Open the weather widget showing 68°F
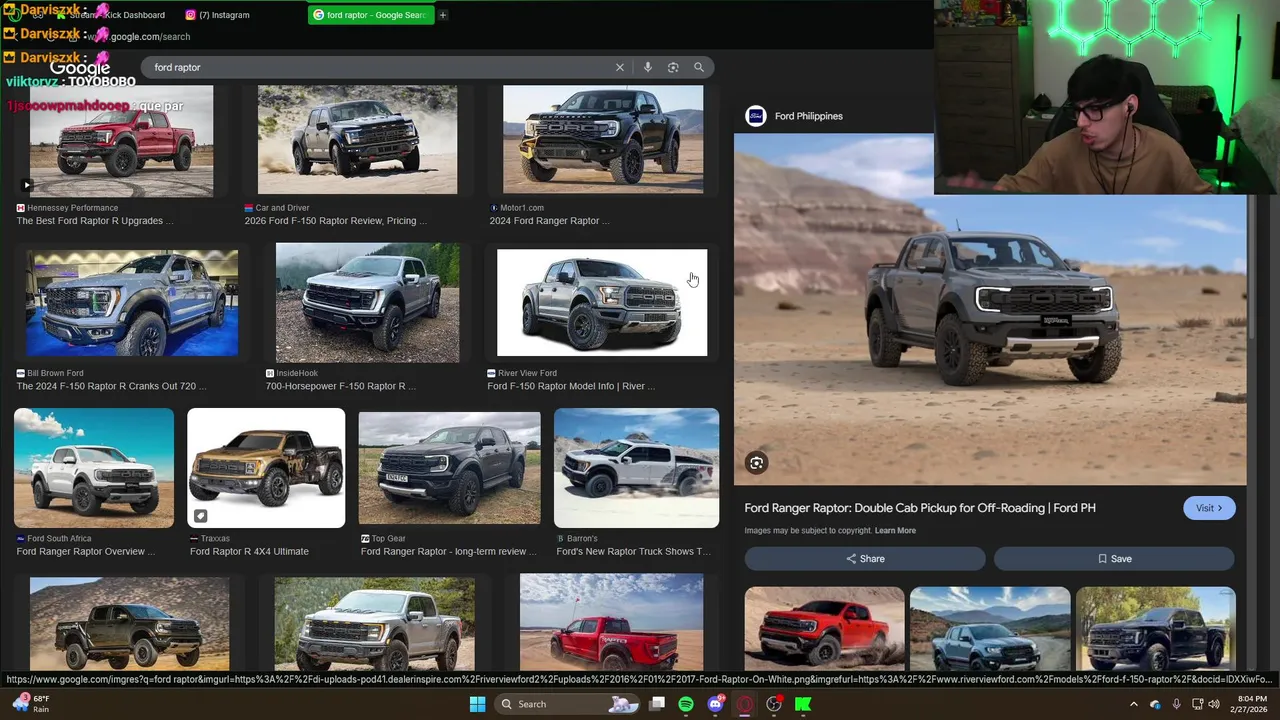The height and width of the screenshot is (720, 1280). click(30, 704)
